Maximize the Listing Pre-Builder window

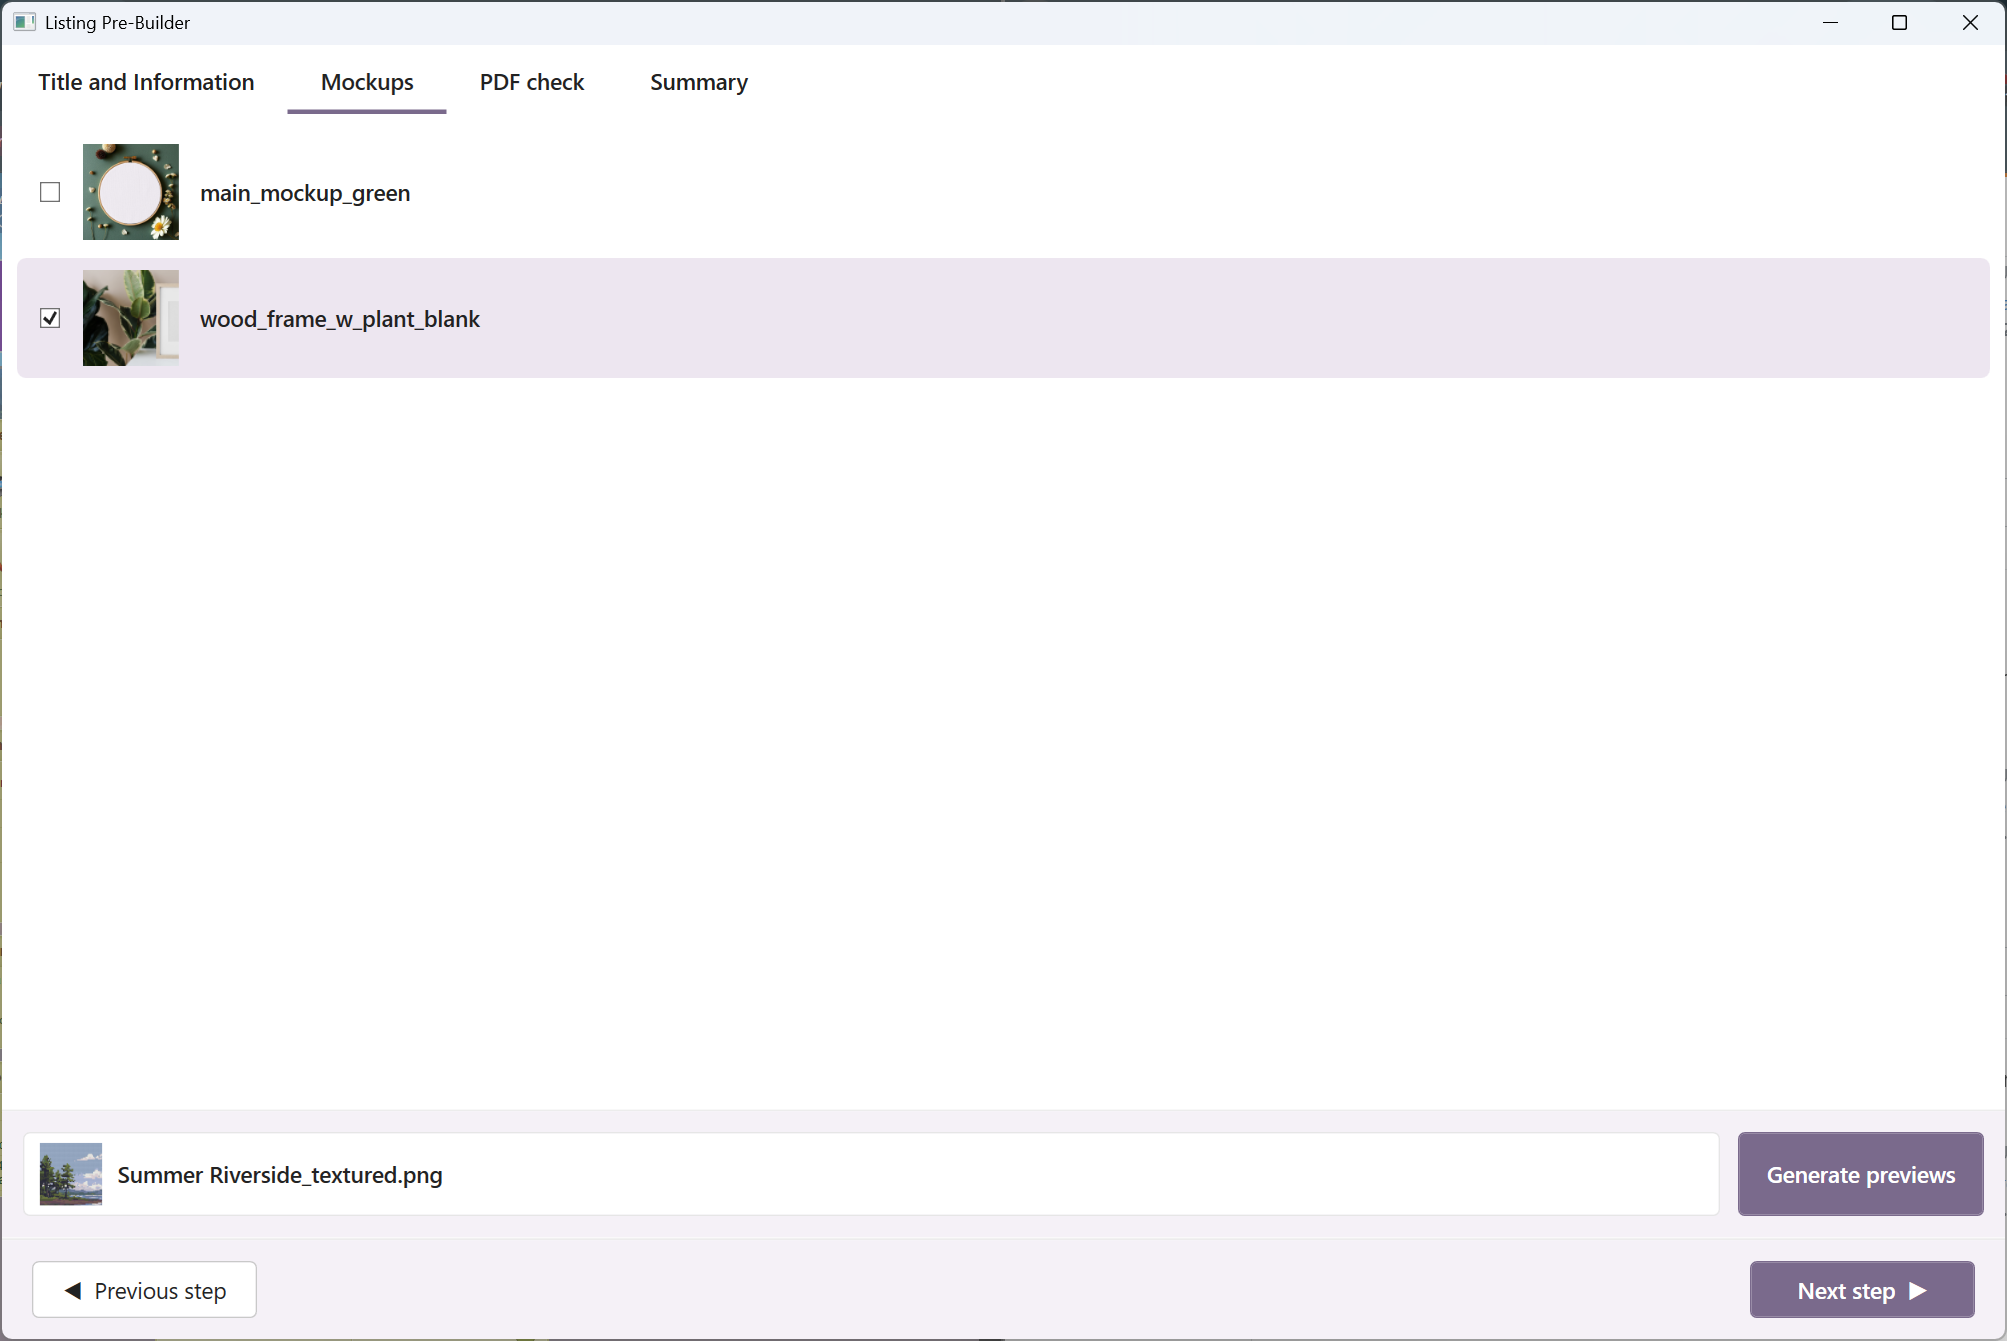coord(1900,22)
